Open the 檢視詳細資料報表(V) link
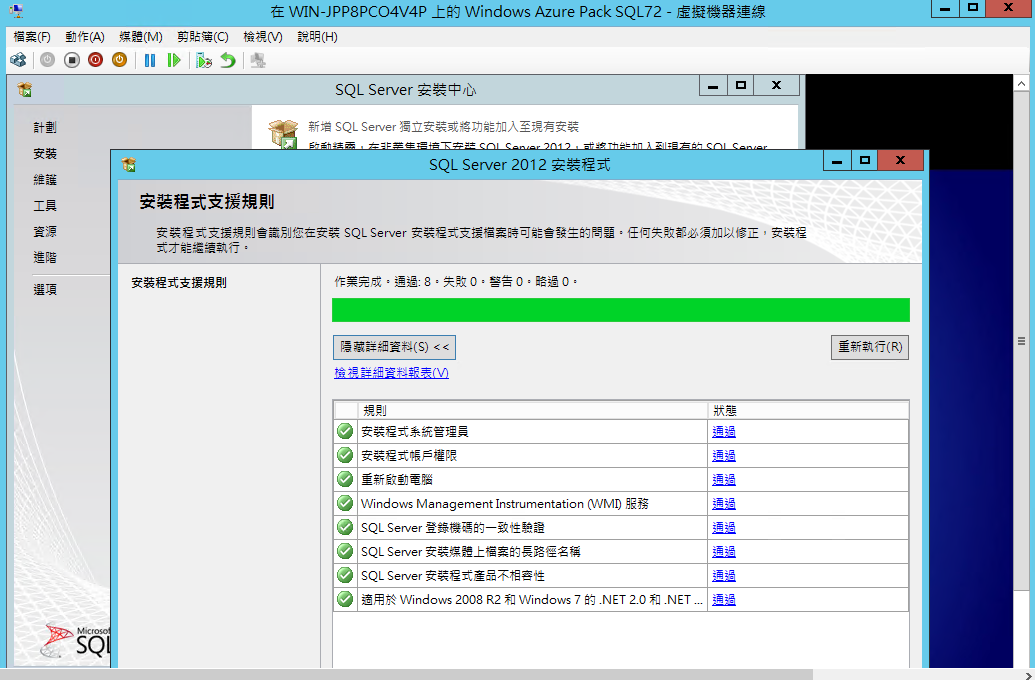This screenshot has height=680, width=1035. click(391, 373)
